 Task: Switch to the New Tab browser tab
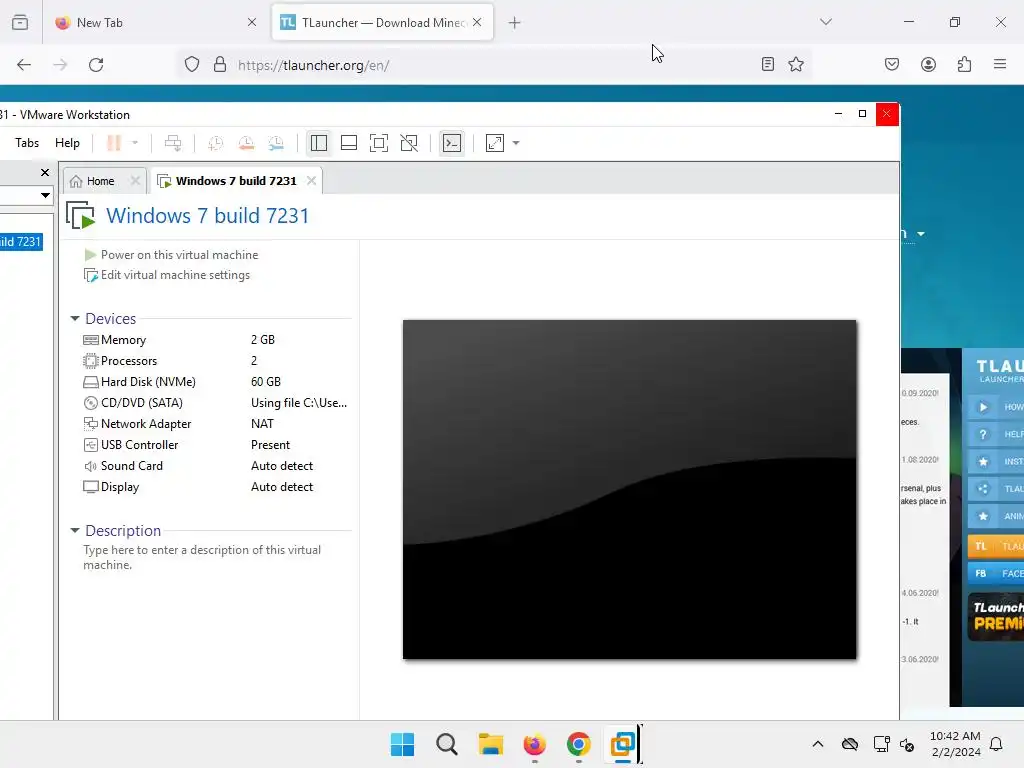pos(155,22)
